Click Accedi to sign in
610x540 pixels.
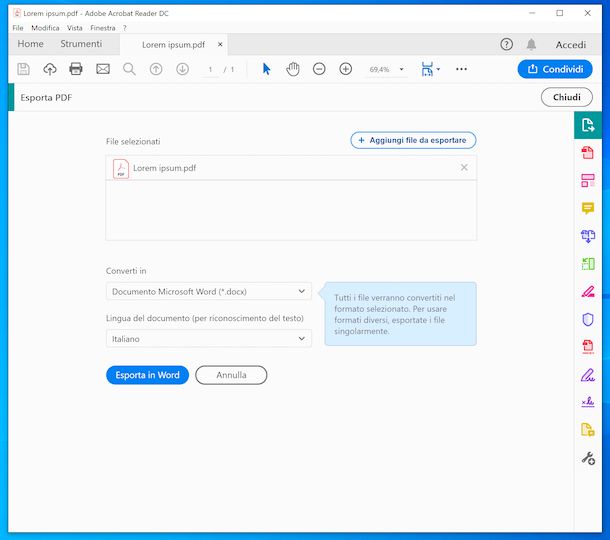click(x=570, y=45)
